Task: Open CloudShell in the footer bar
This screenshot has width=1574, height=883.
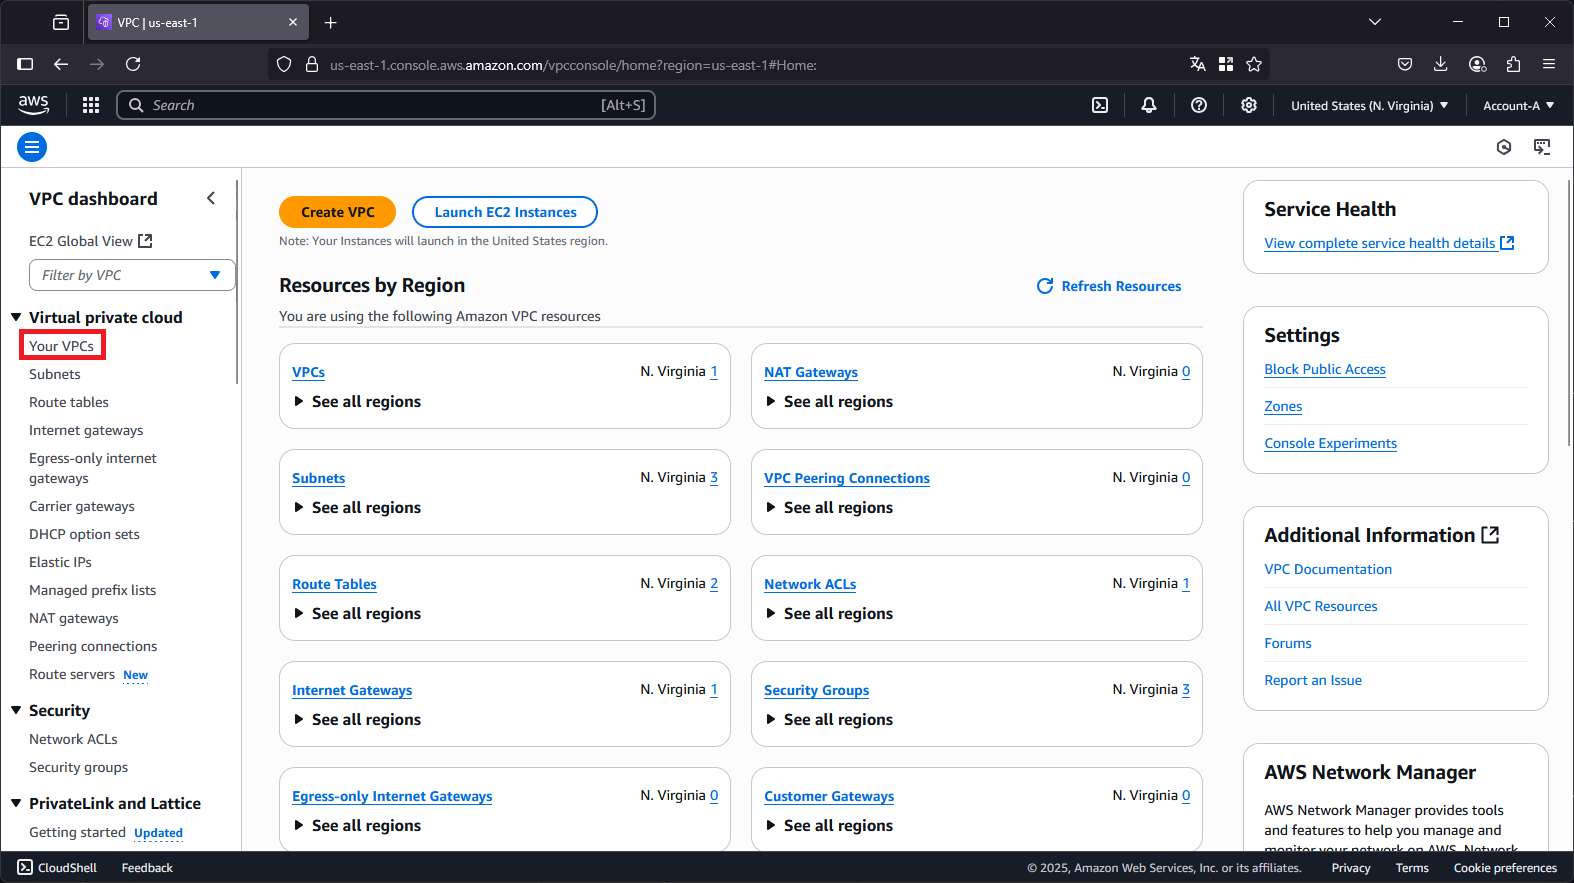Action: 57,867
